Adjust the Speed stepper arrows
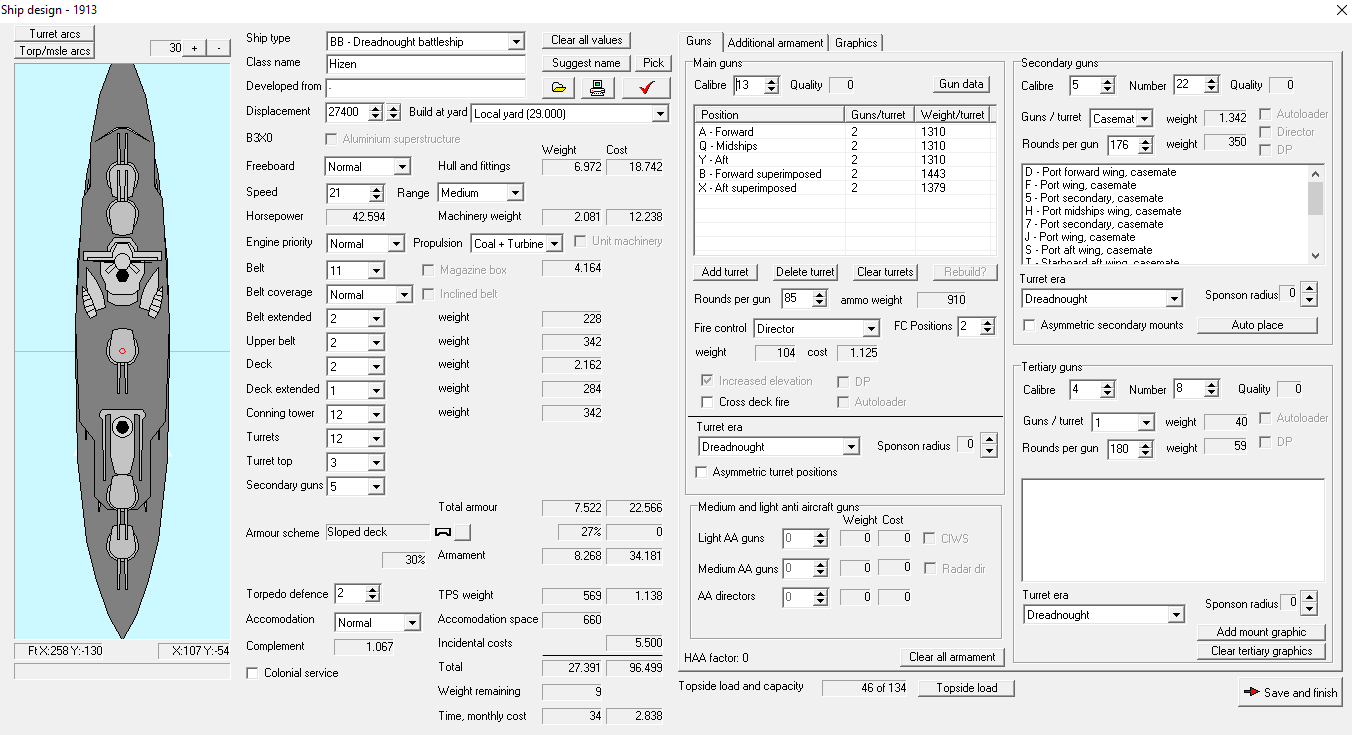This screenshot has height=735, width=1352. pos(376,193)
